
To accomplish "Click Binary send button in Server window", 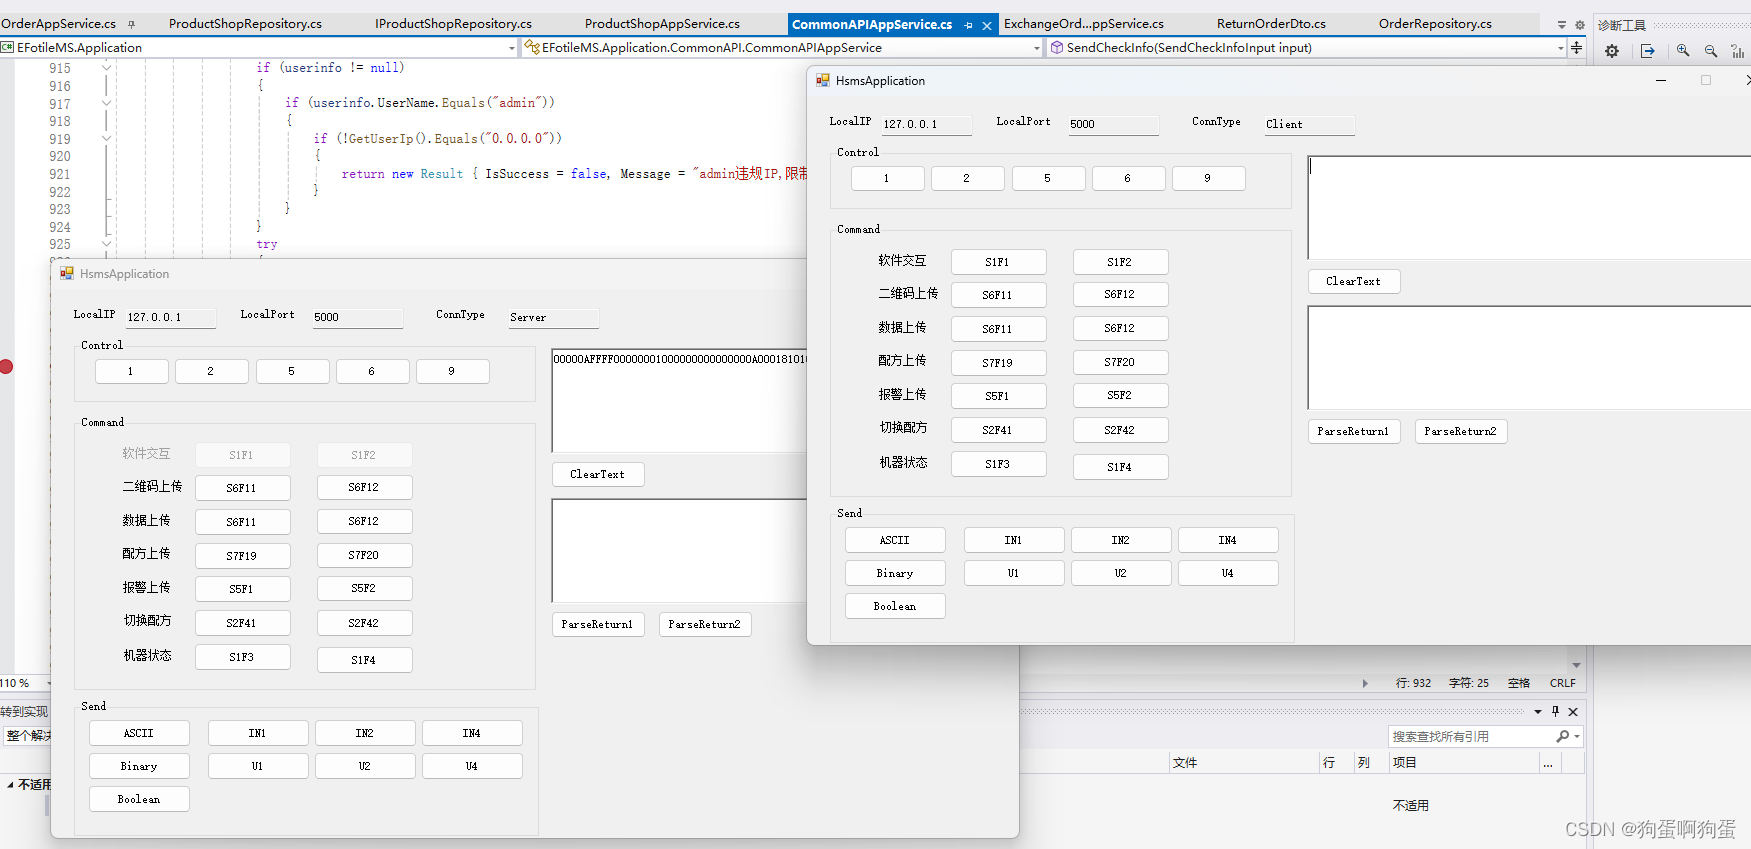I will coord(139,766).
